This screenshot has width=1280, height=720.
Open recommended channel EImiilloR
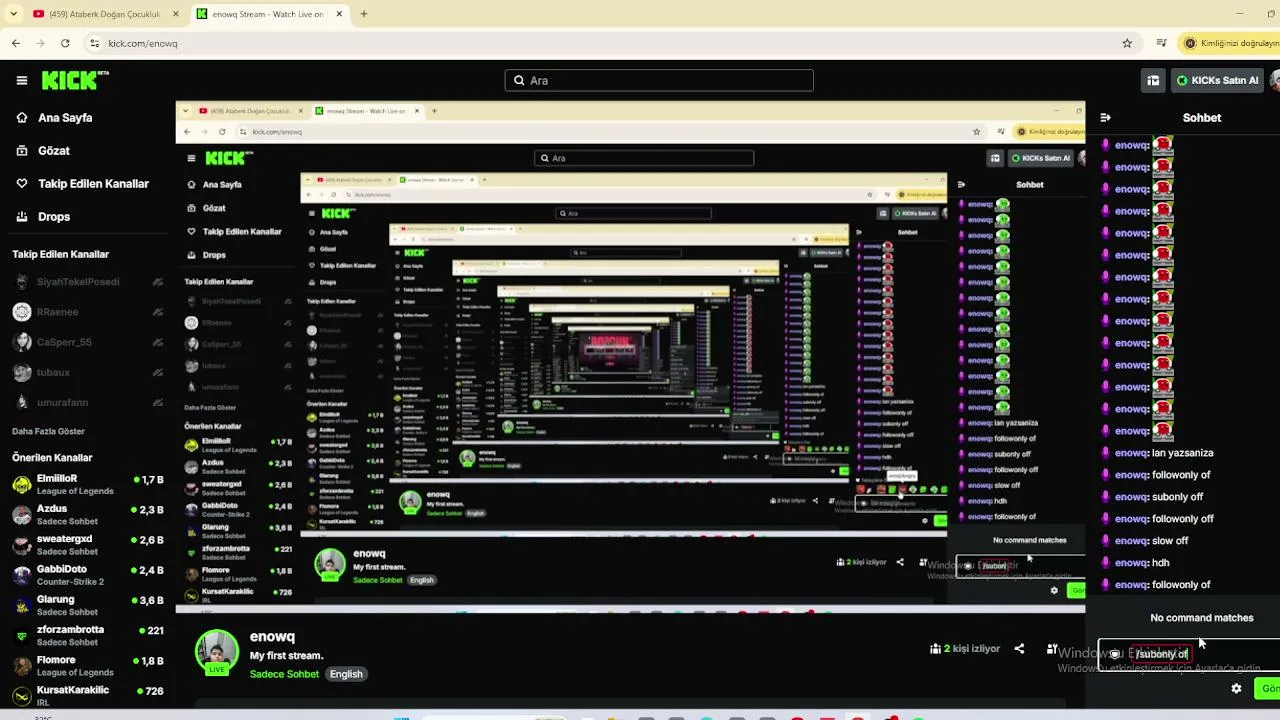[87, 485]
